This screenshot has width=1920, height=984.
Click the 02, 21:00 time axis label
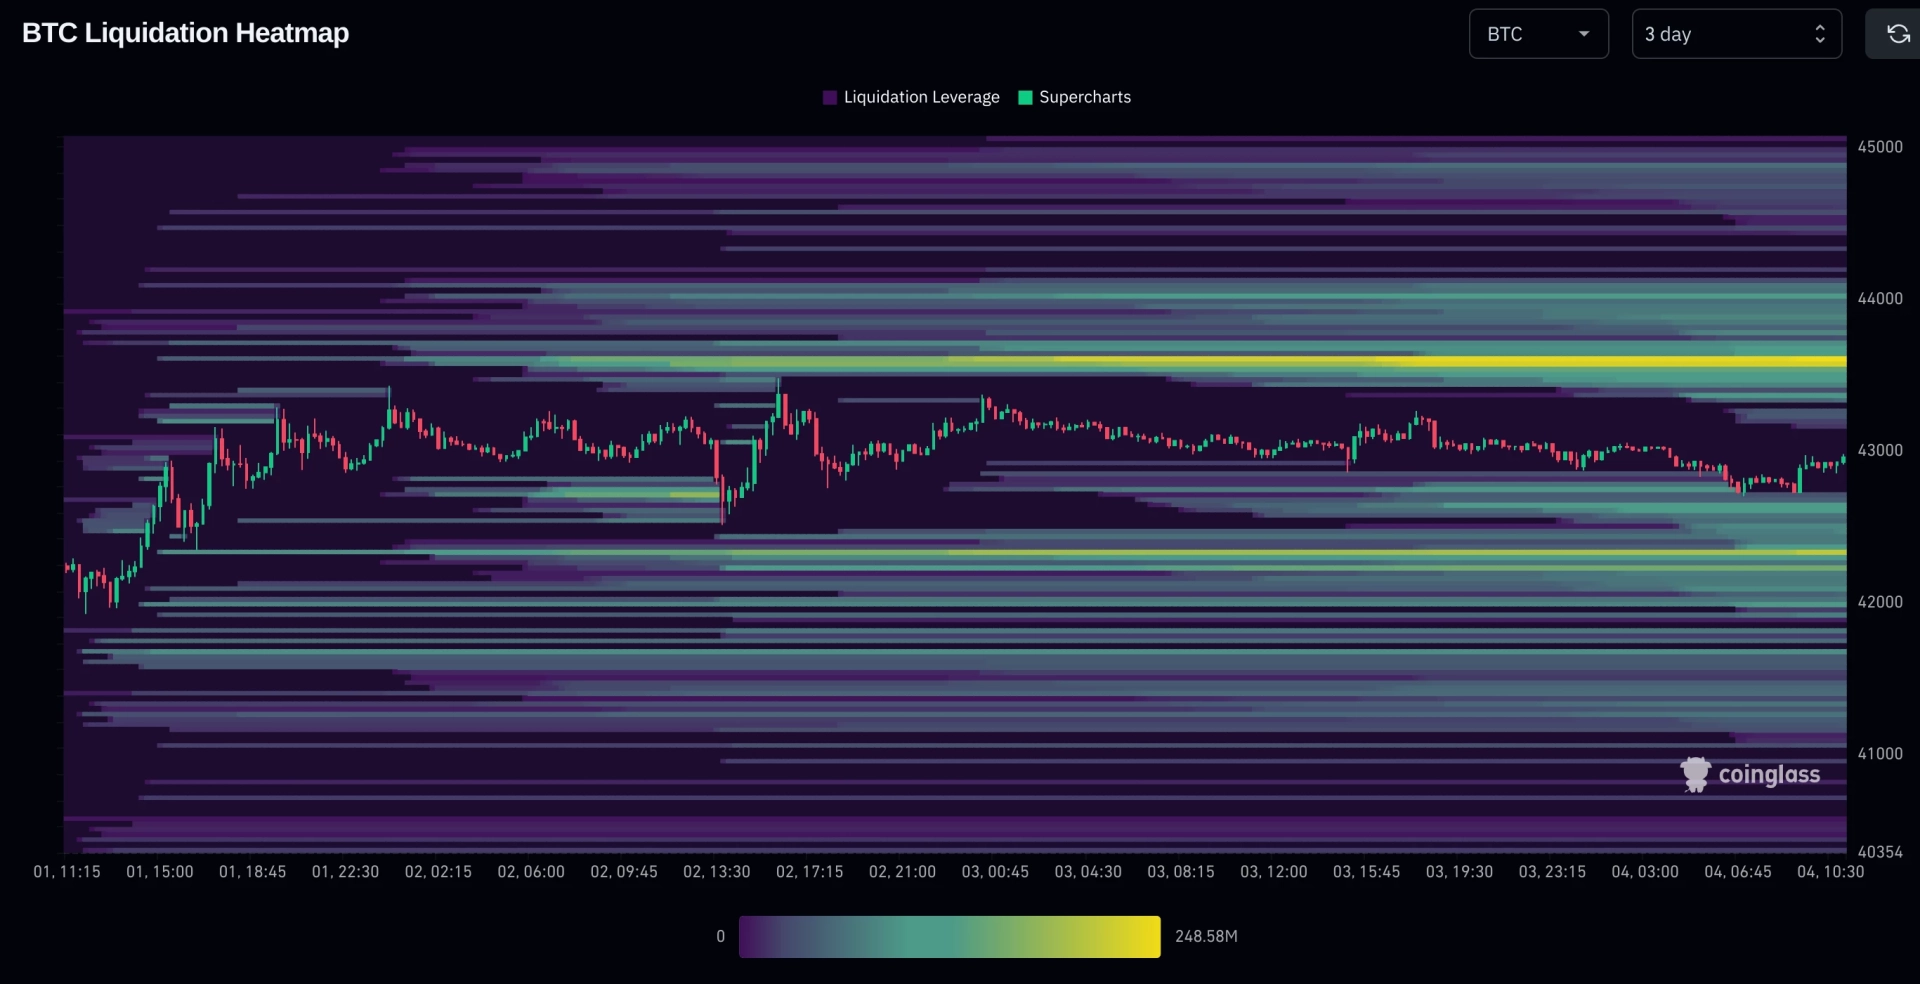[903, 872]
